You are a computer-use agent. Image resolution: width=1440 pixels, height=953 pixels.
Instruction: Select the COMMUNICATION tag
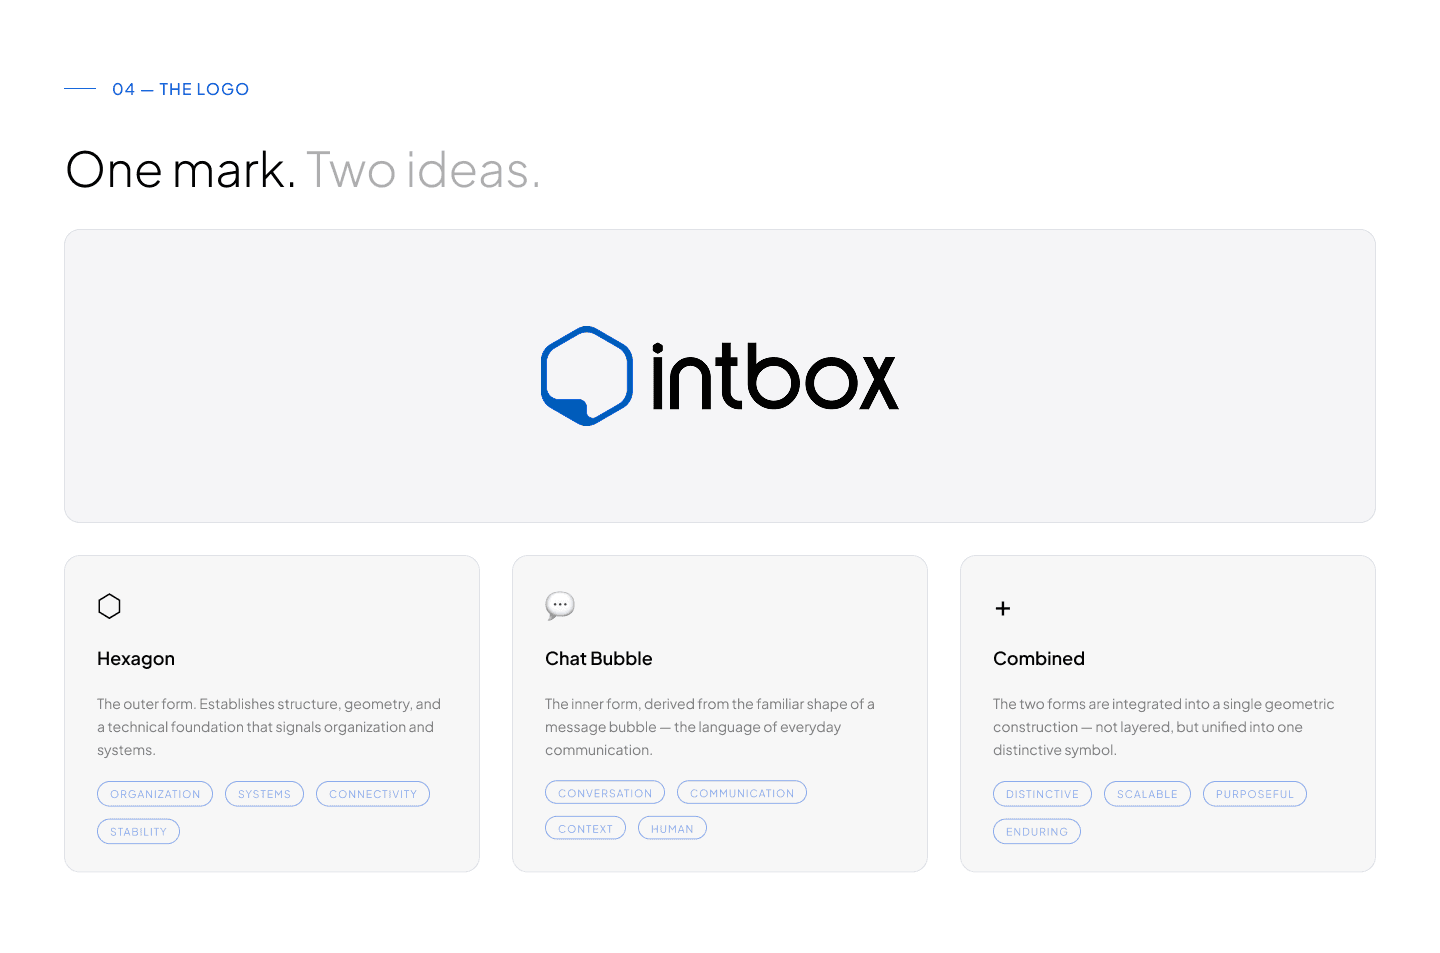coord(742,793)
